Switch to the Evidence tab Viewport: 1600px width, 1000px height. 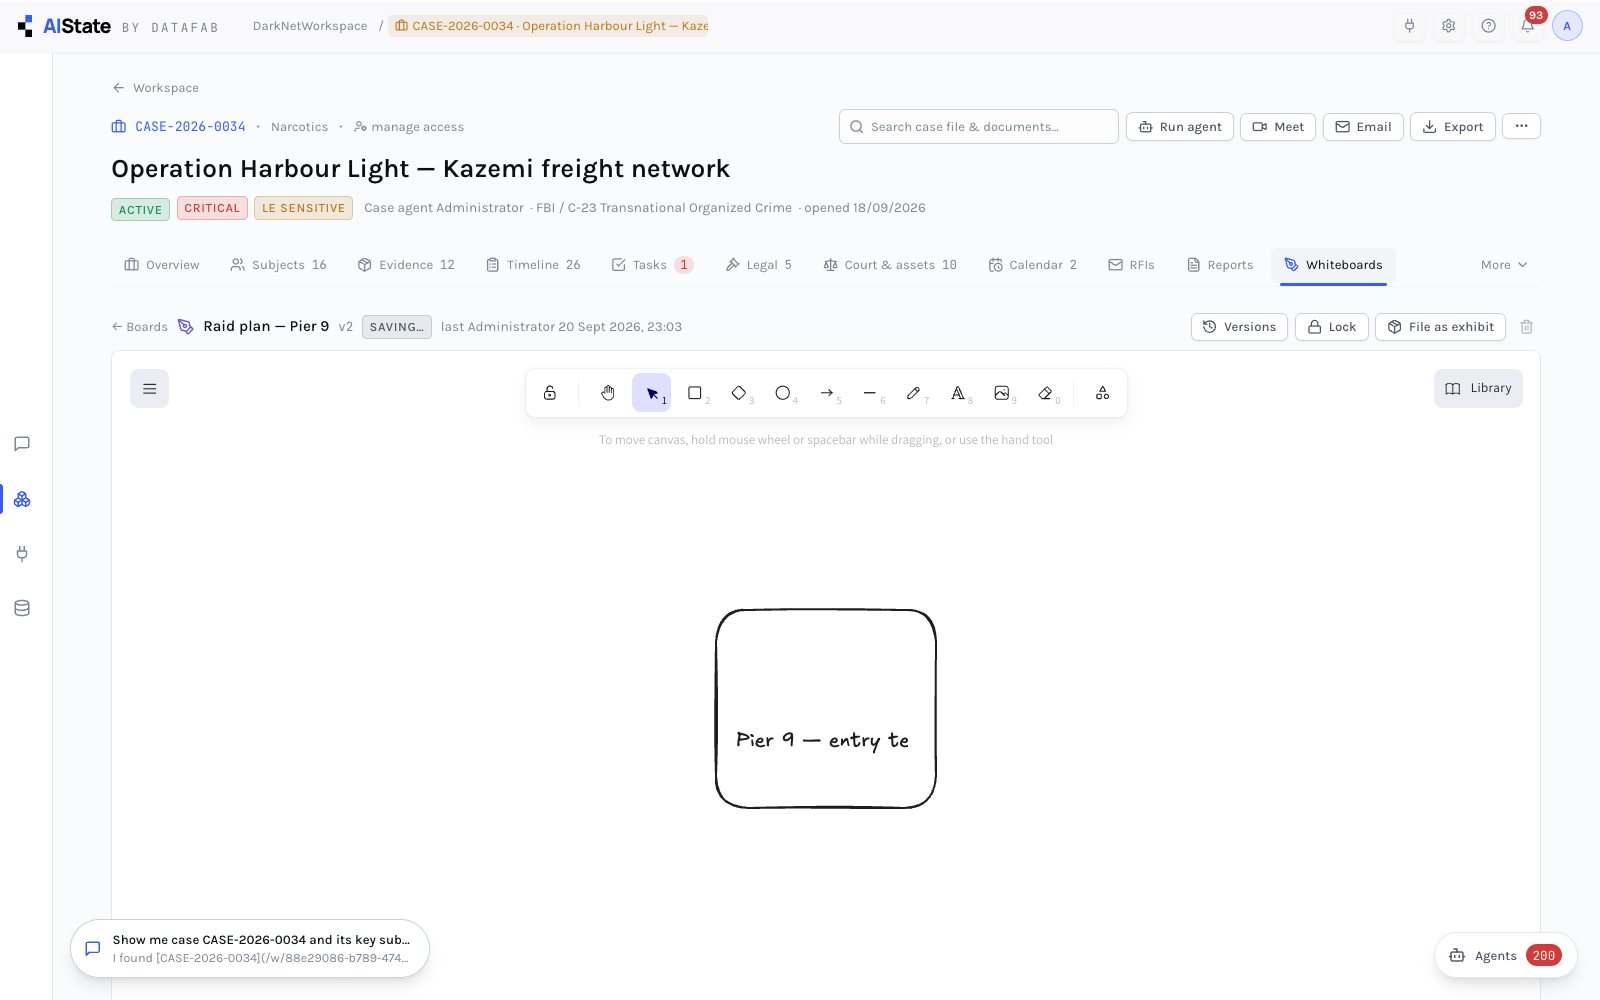(x=406, y=265)
